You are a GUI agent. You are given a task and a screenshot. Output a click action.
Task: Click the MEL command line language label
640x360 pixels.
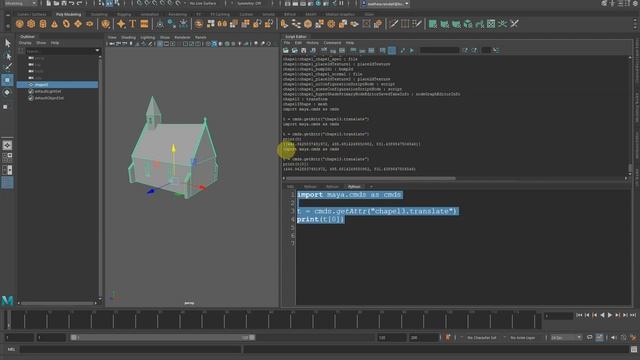click(x=11, y=349)
